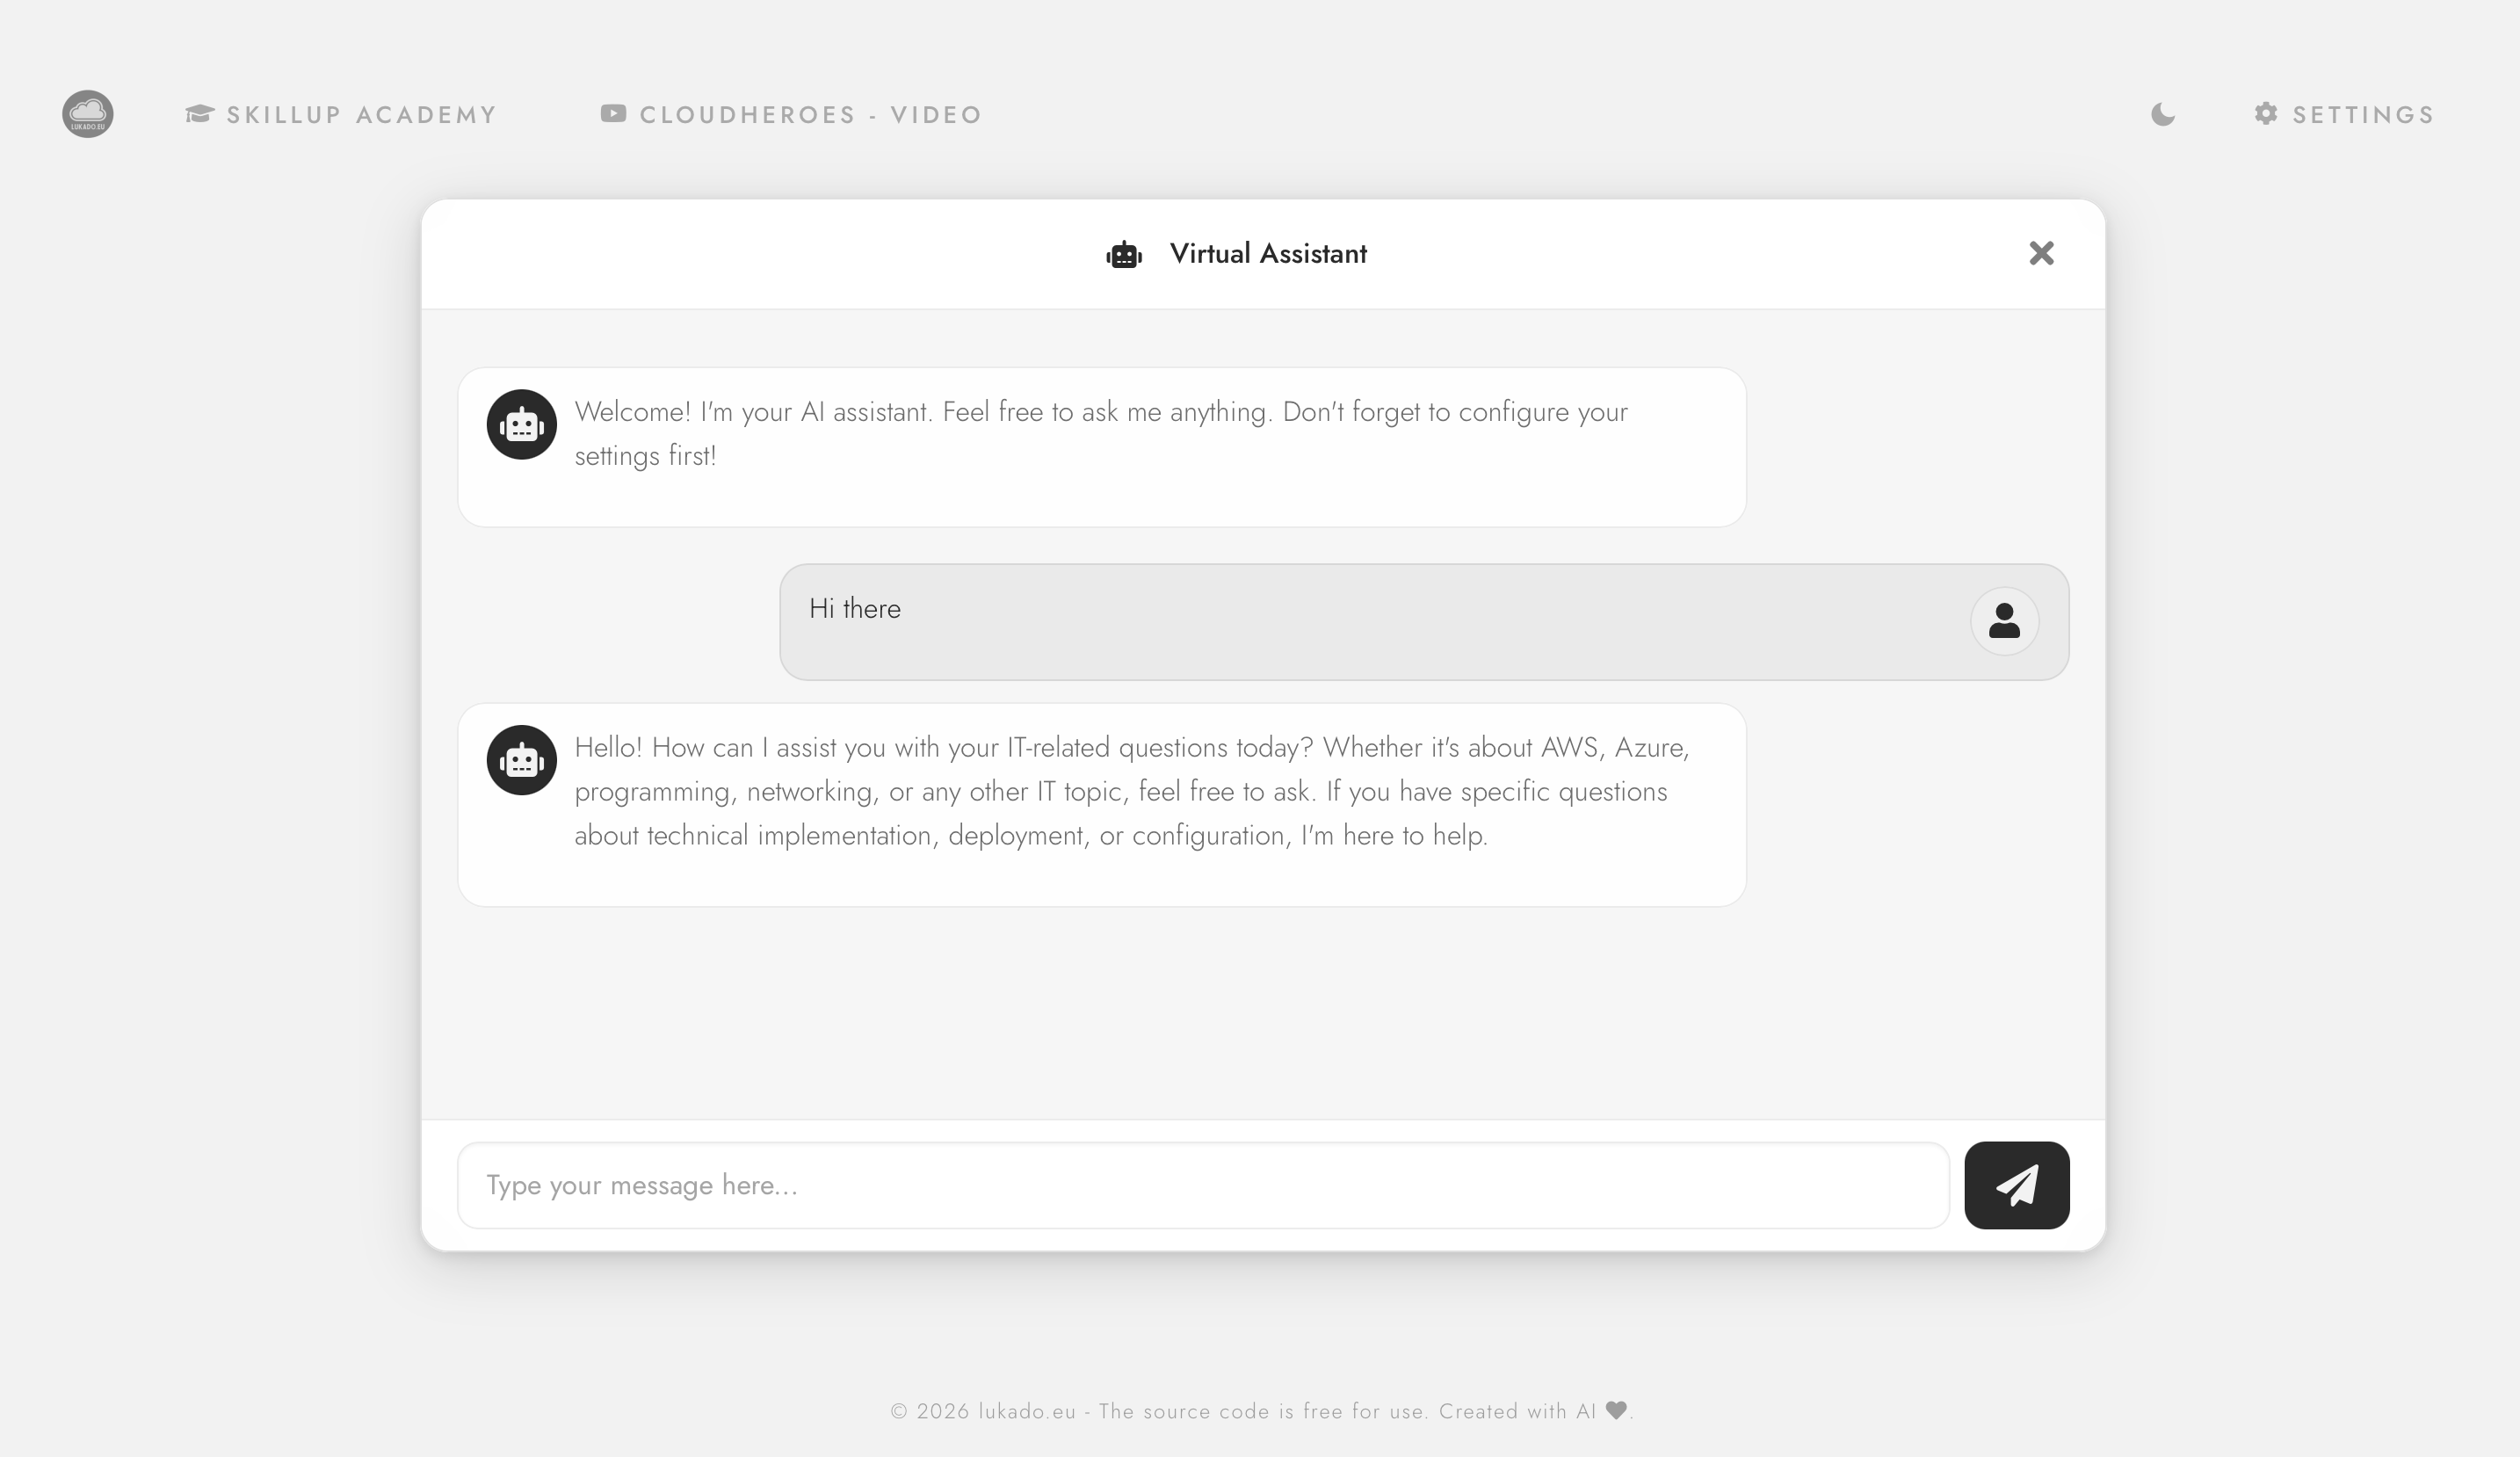Select the Welcome message text
The width and height of the screenshot is (2520, 1457).
[1100, 434]
